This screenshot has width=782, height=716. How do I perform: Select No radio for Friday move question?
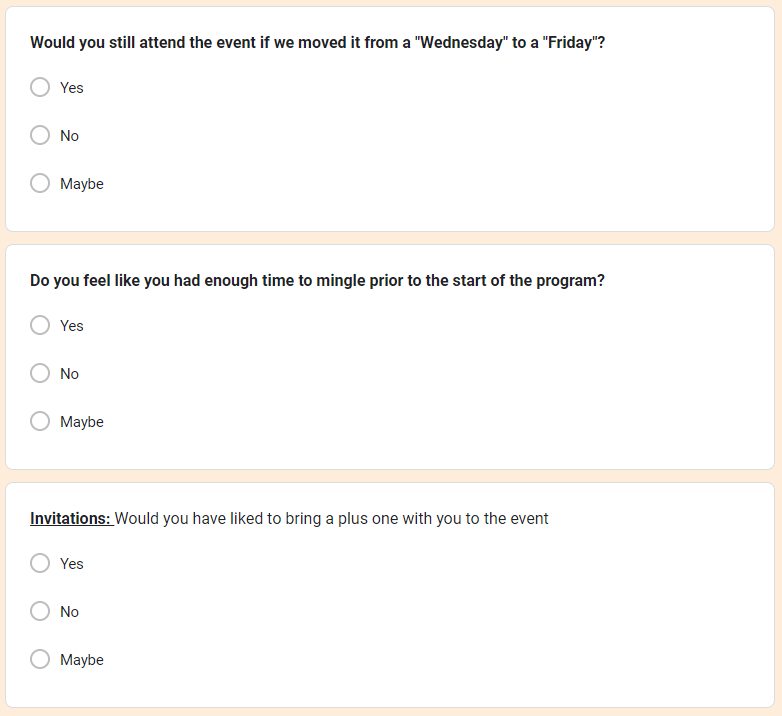tap(40, 135)
